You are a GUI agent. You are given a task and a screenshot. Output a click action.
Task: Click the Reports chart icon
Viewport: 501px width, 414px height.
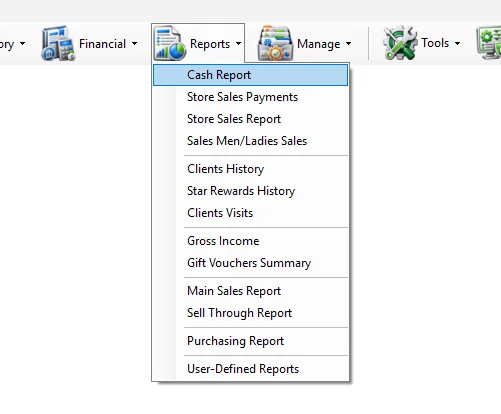tap(170, 43)
